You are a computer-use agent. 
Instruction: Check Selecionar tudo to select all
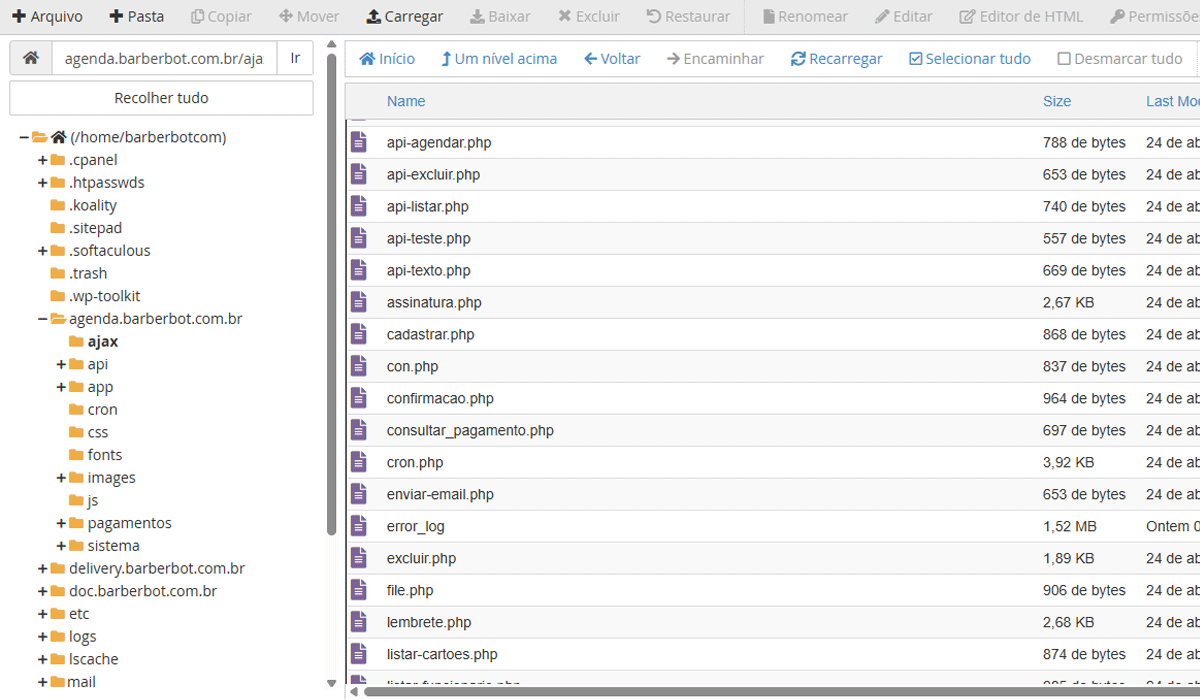[969, 59]
